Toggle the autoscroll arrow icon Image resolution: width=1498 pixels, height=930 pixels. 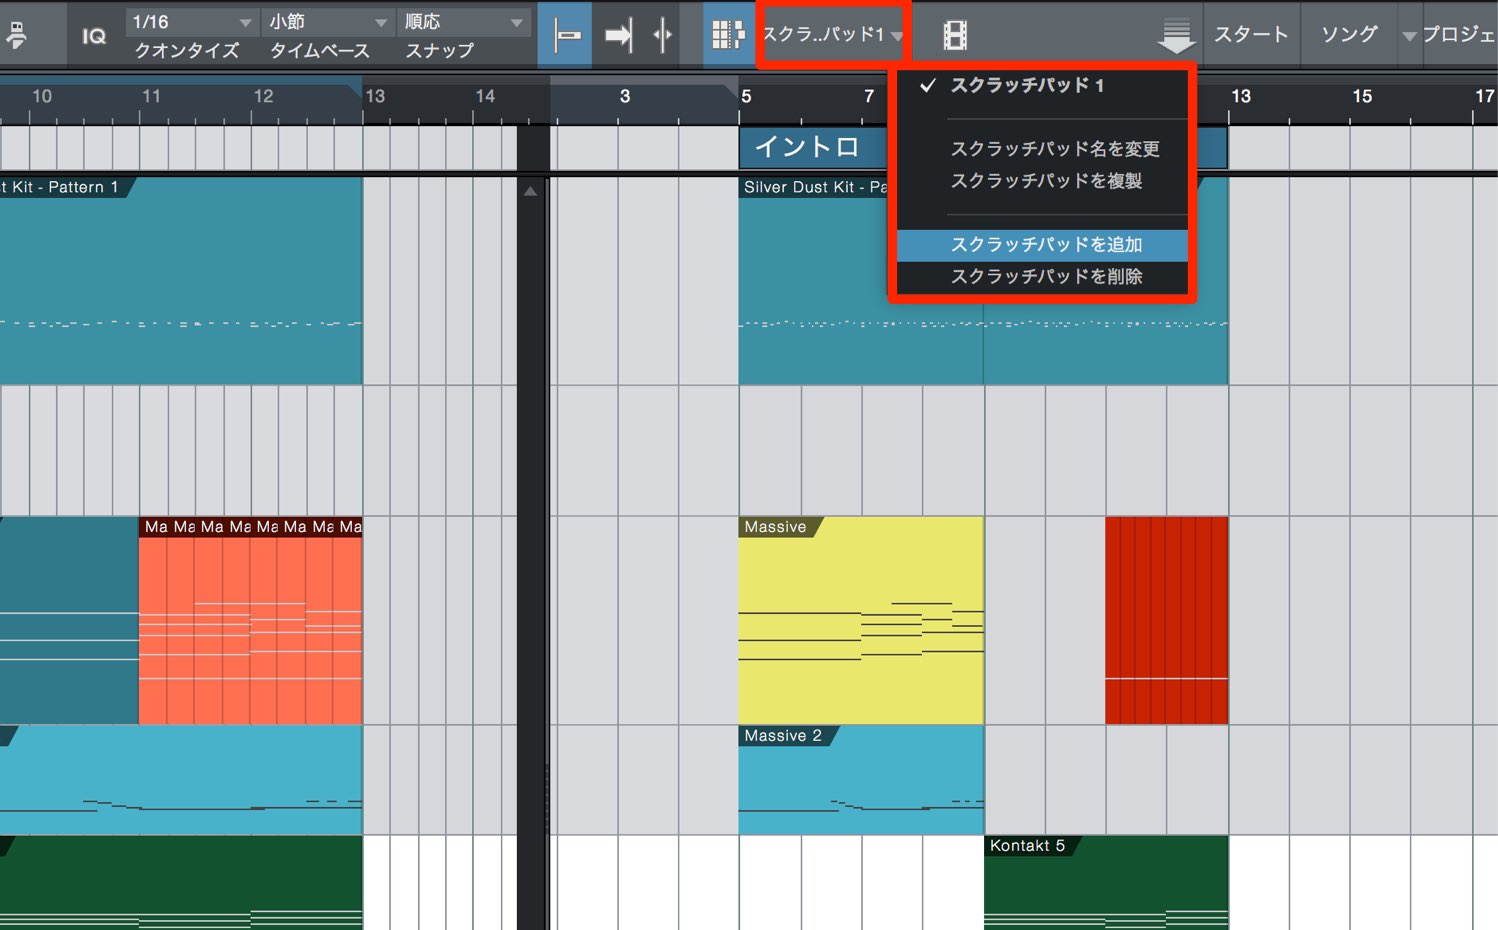tap(618, 36)
